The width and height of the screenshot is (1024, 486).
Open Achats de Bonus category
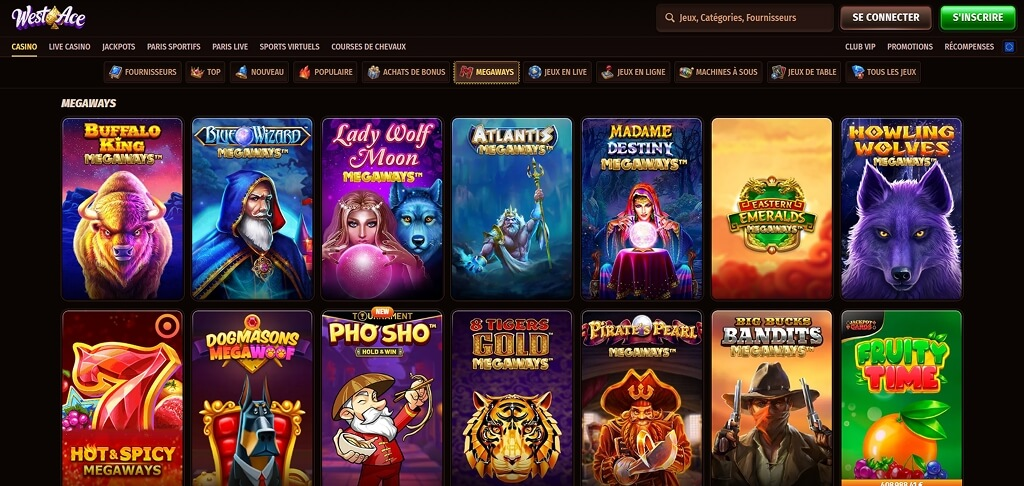tap(406, 73)
